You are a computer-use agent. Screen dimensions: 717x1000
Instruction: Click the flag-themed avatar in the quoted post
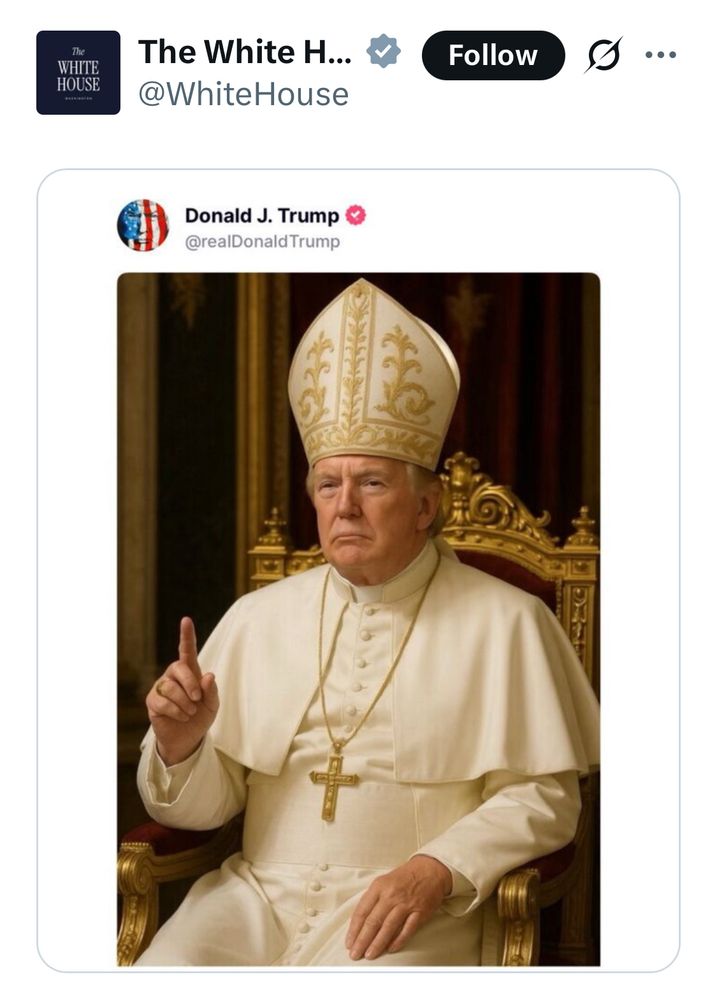(x=143, y=225)
